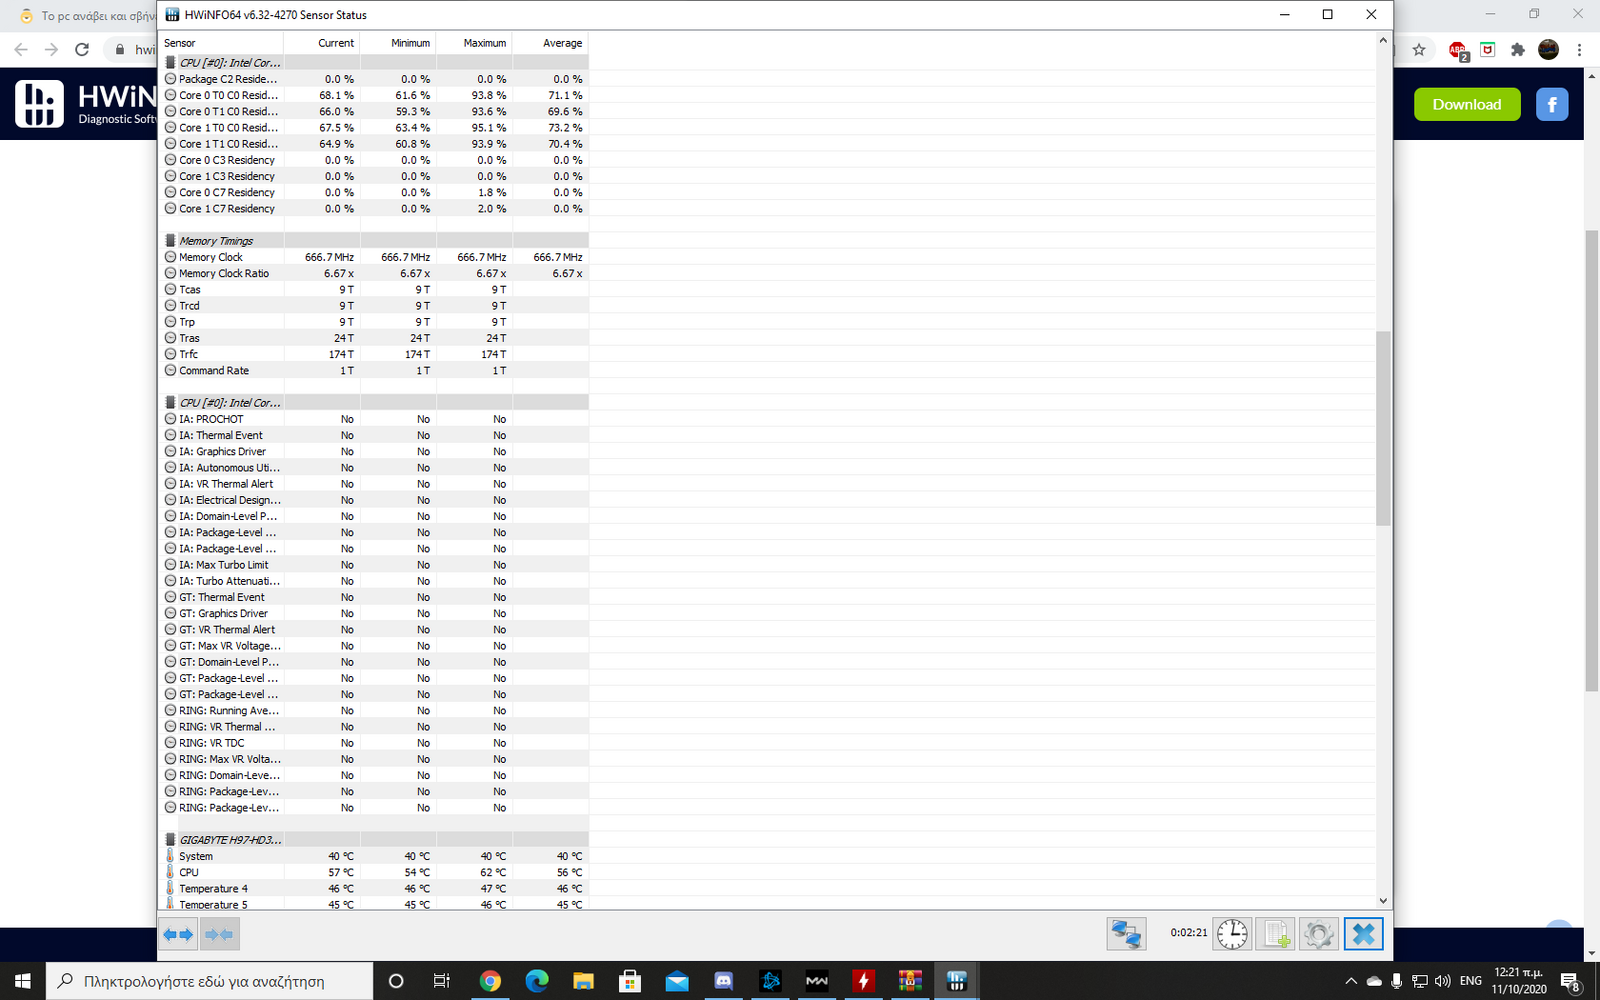The image size is (1600, 1000).
Task: Open Mail app from the taskbar
Action: click(x=677, y=981)
